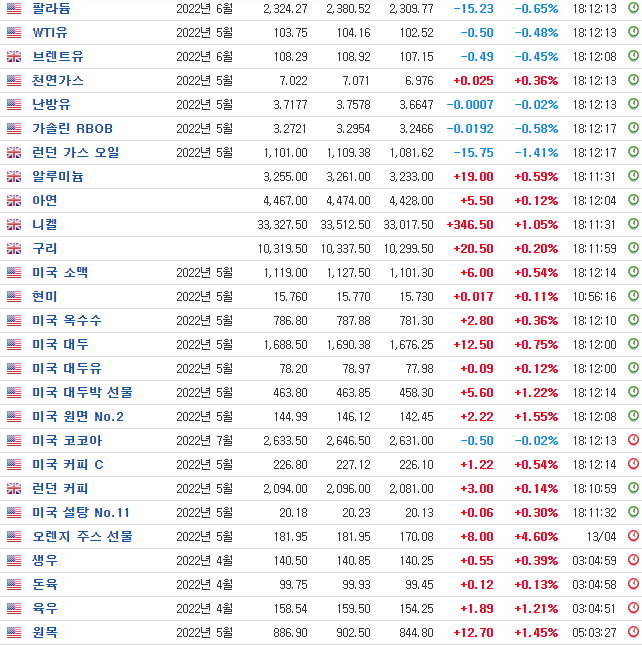Image resolution: width=642 pixels, height=645 pixels.
Task: Select the 7.022 natural gas price
Action: click(x=293, y=81)
